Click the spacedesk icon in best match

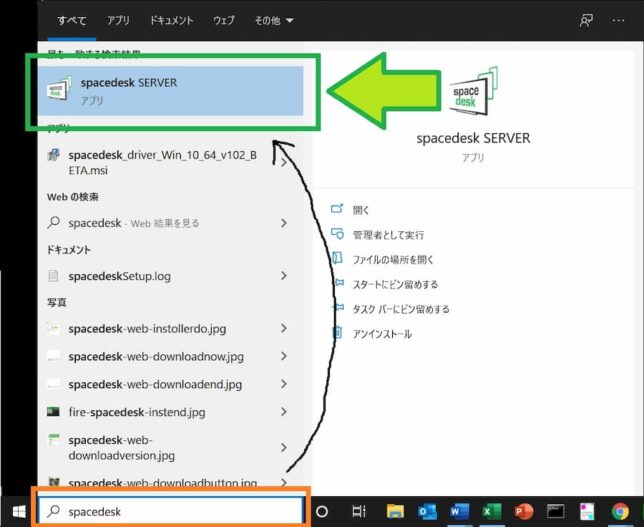coord(59,88)
